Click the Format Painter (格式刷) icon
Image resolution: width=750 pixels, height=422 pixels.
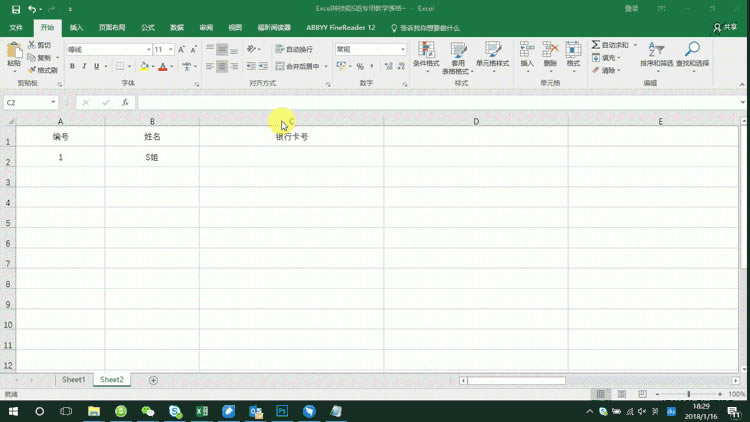click(42, 70)
